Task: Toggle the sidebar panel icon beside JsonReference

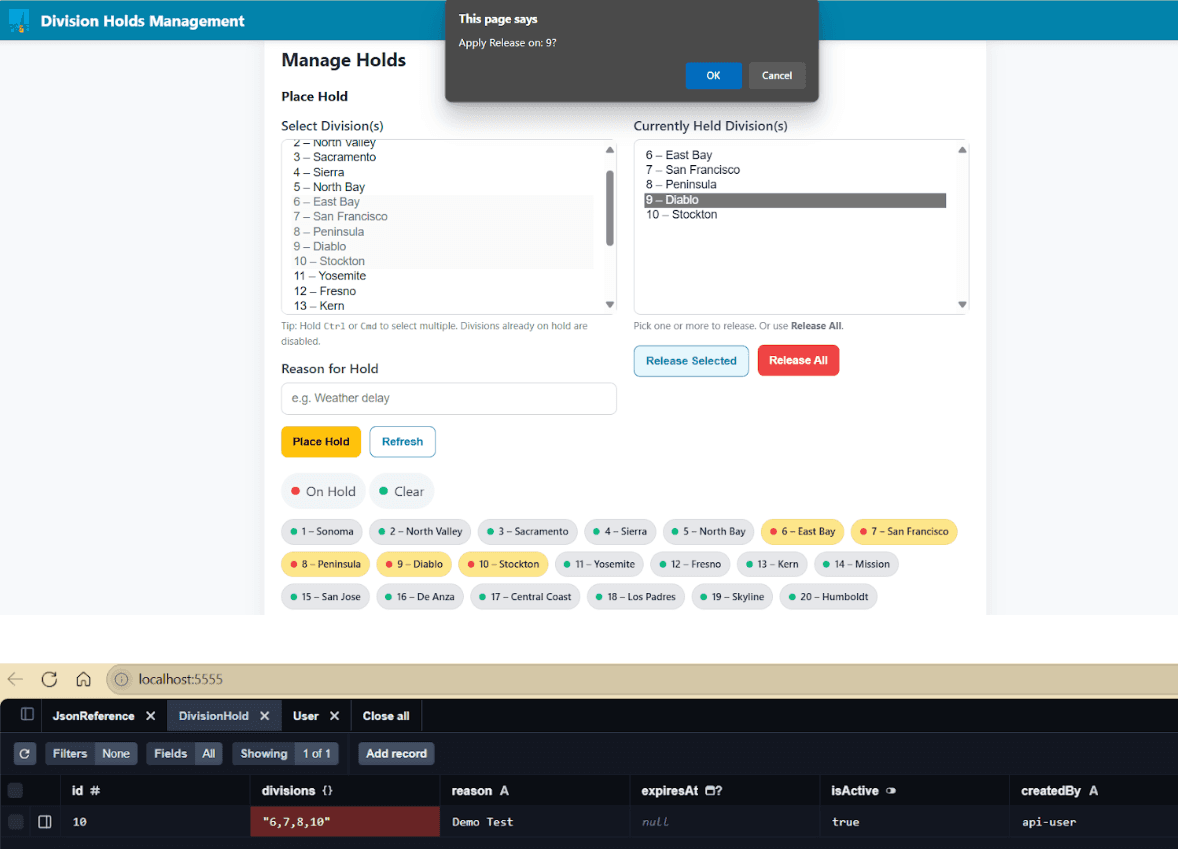Action: (27, 715)
